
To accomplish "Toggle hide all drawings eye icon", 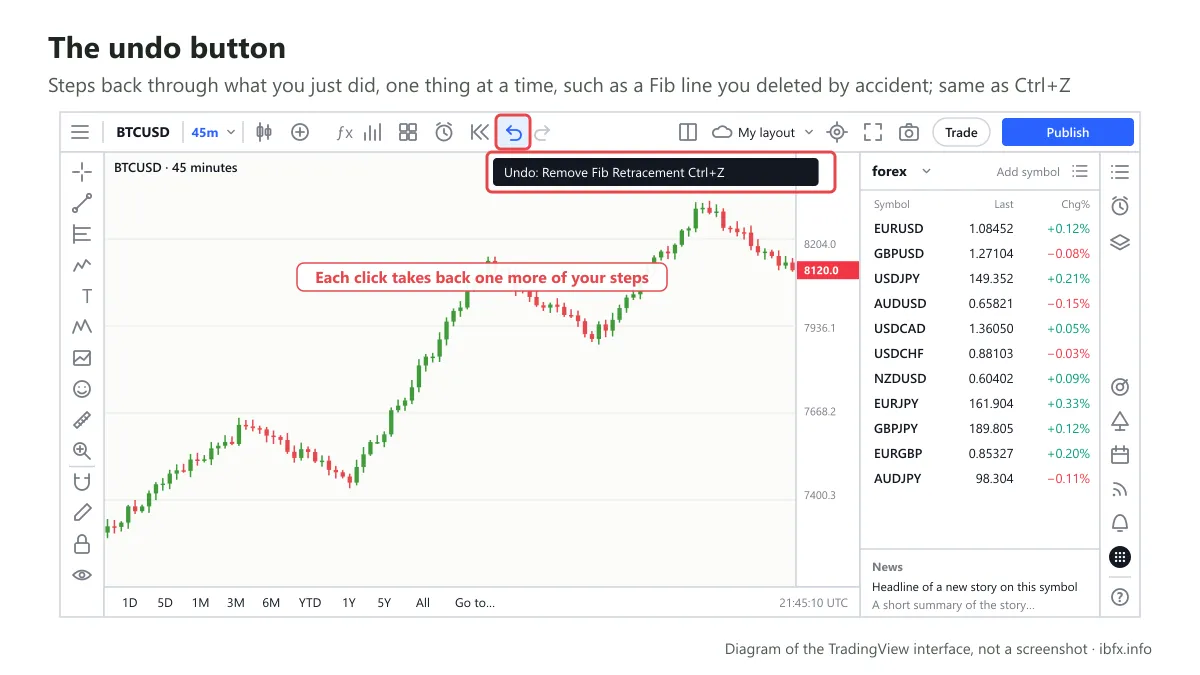I will tap(82, 575).
